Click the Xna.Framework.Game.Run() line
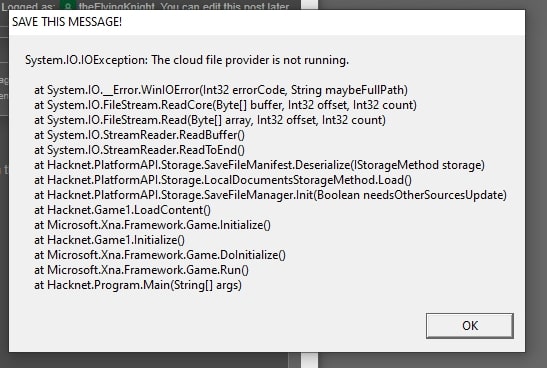Screen dimensions: 547x368 (x=141, y=270)
